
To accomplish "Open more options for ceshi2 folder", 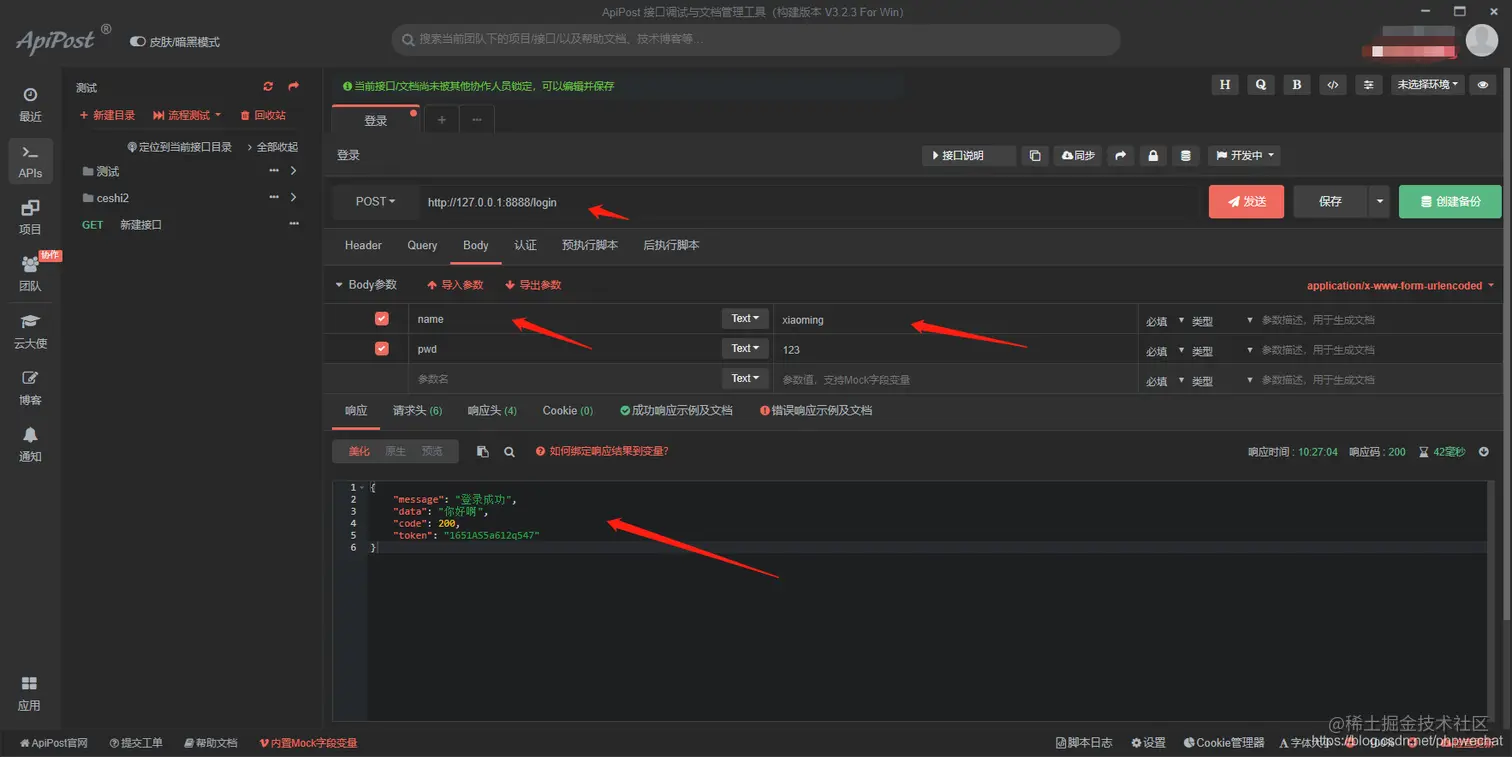I will coord(274,198).
